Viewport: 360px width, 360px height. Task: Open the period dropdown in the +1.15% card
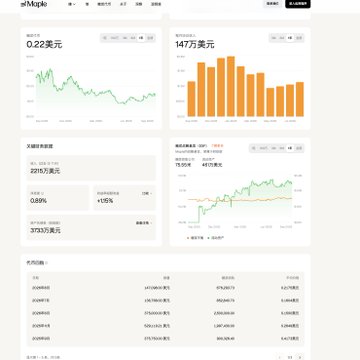(x=146, y=193)
